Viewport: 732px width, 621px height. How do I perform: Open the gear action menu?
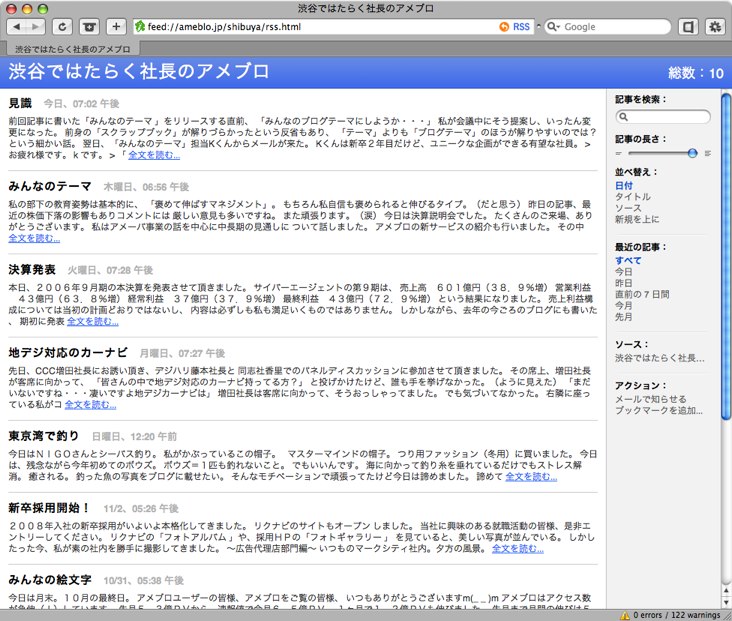pyautogui.click(x=715, y=27)
